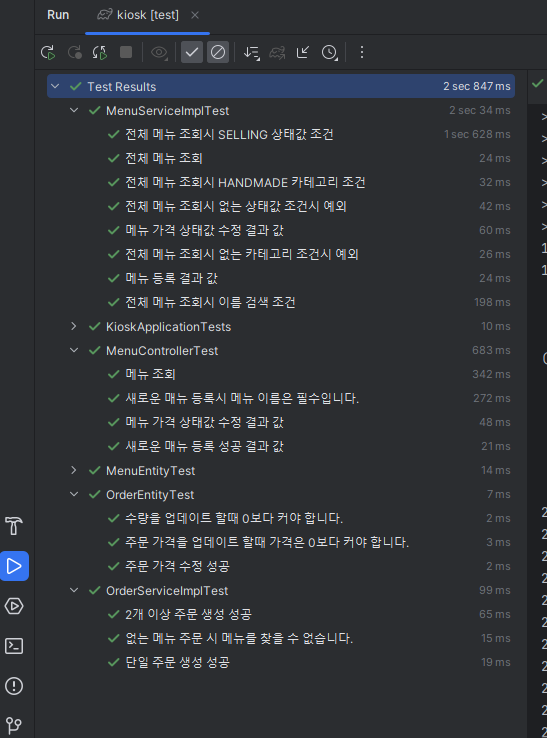This screenshot has width=547, height=738.
Task: Select MenuEntityTest class row
Action: coord(281,471)
